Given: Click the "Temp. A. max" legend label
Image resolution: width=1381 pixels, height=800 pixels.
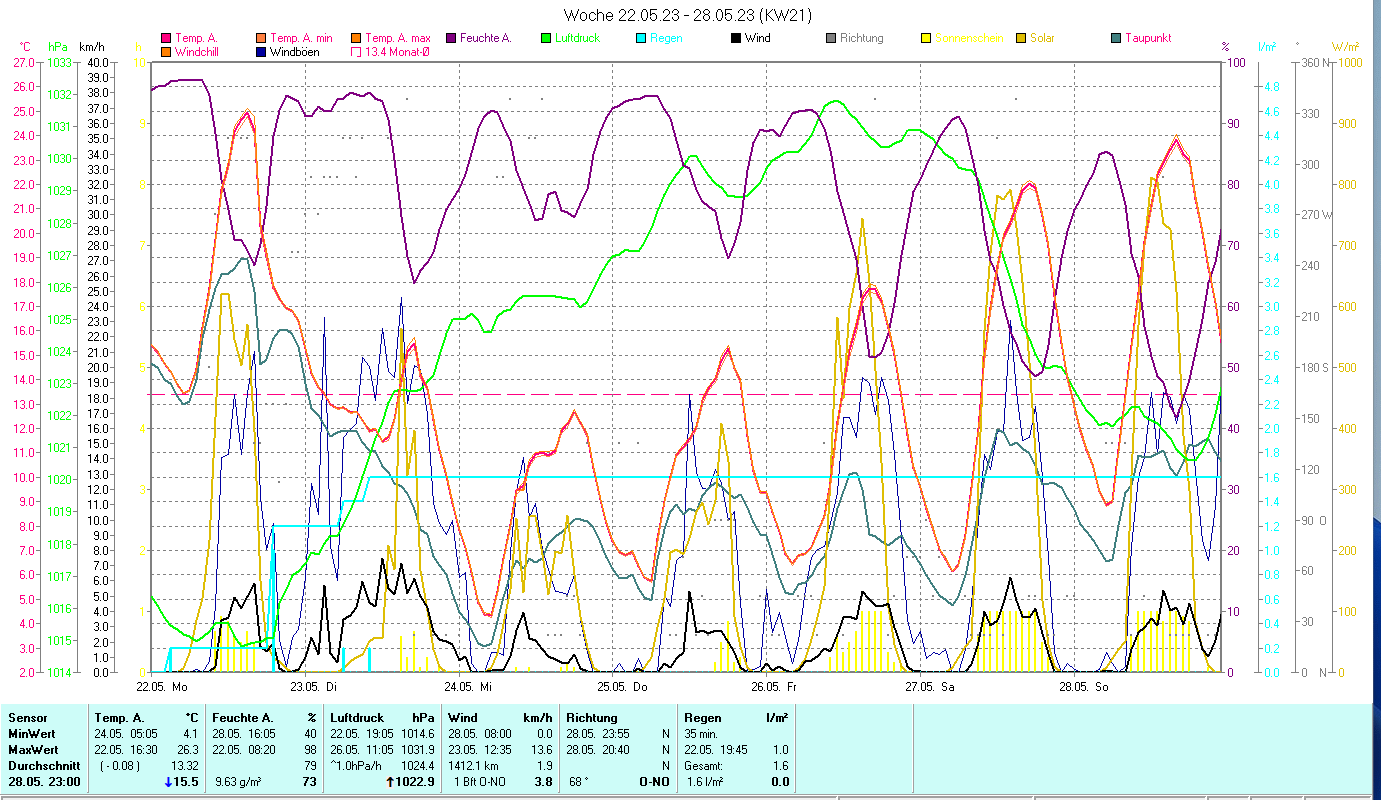Looking at the screenshot, I should (x=398, y=38).
